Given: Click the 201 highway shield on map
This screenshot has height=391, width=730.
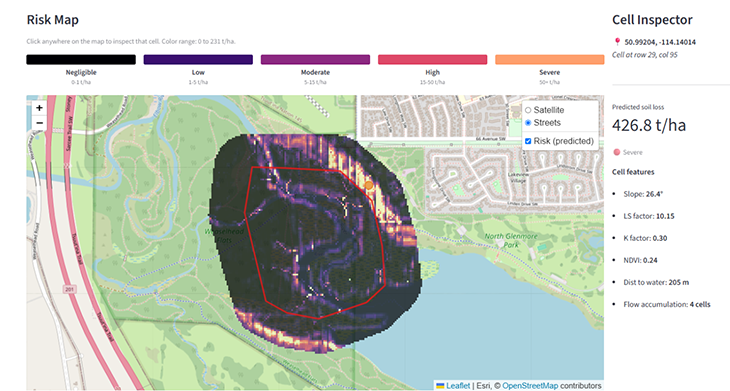Looking at the screenshot, I should click(69, 290).
